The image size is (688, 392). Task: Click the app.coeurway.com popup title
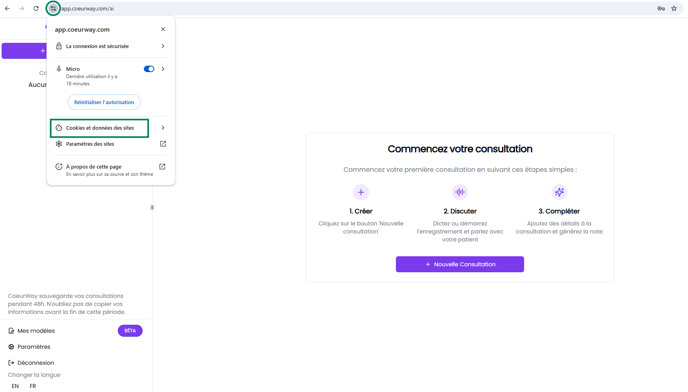click(82, 29)
